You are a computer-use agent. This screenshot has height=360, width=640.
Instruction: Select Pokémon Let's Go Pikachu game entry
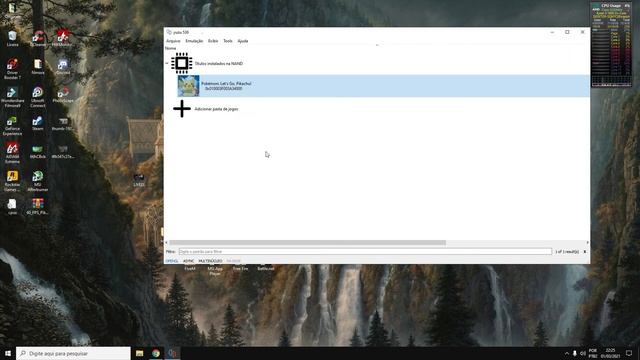click(383, 86)
